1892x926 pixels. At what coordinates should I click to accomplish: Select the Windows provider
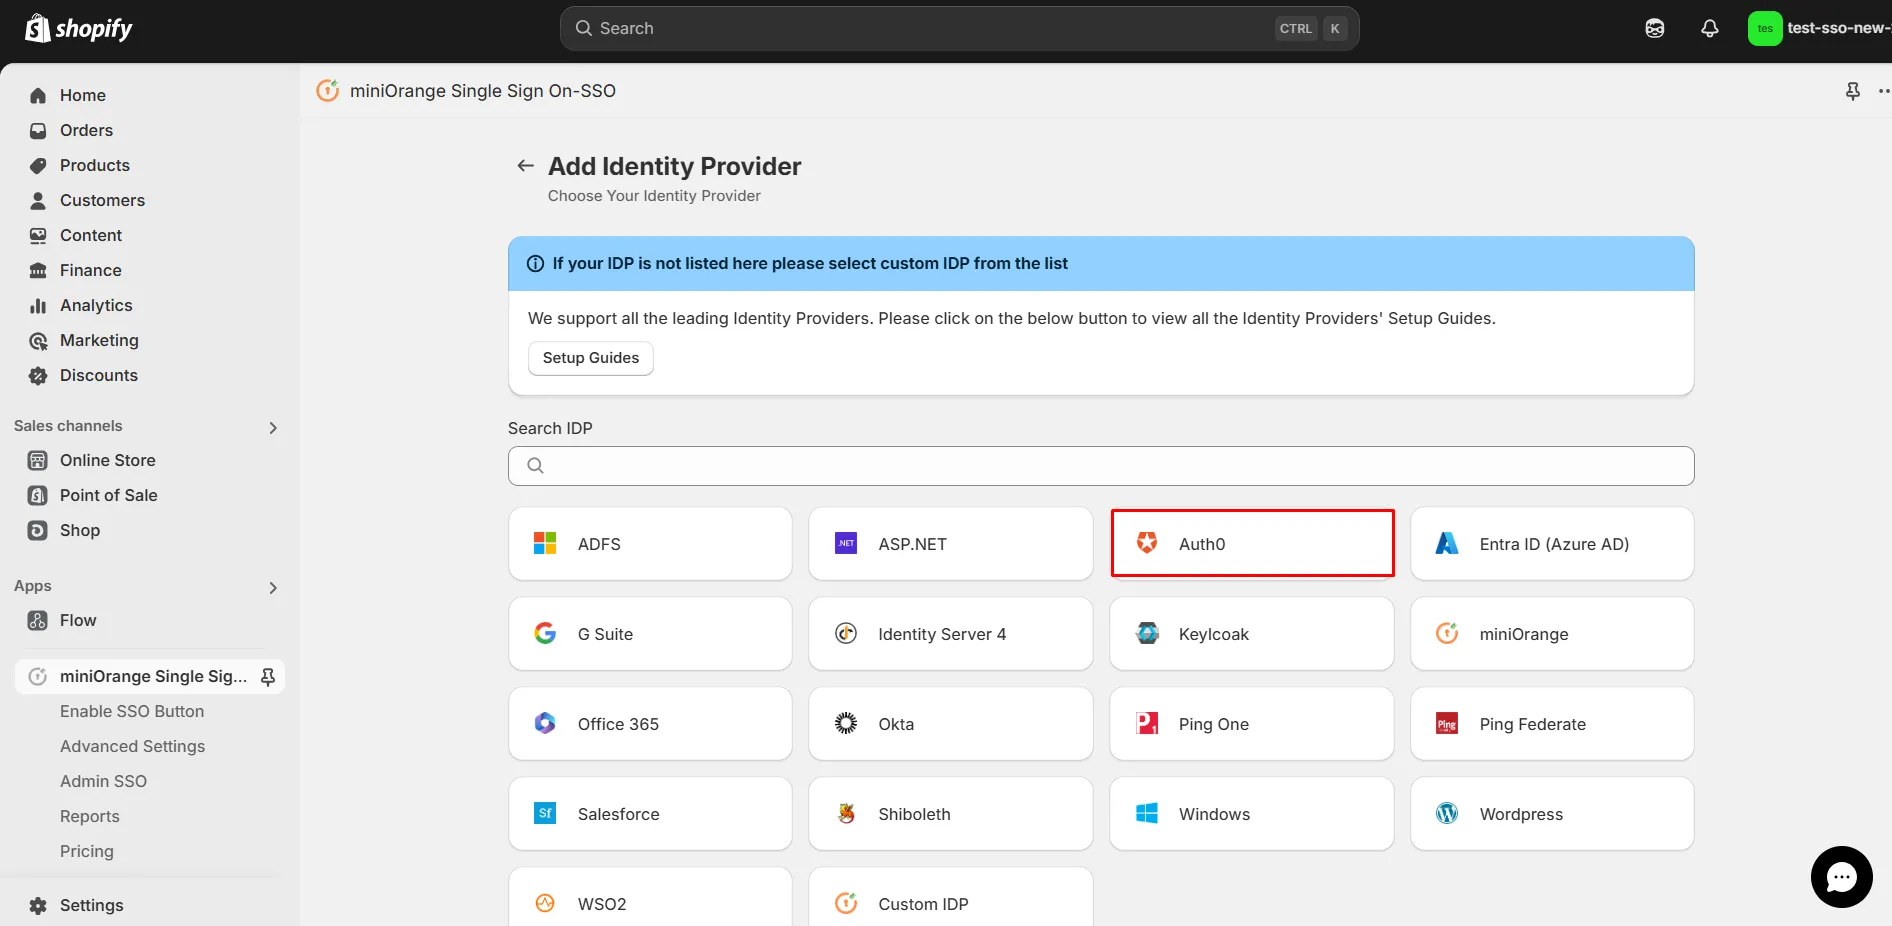pos(1252,814)
